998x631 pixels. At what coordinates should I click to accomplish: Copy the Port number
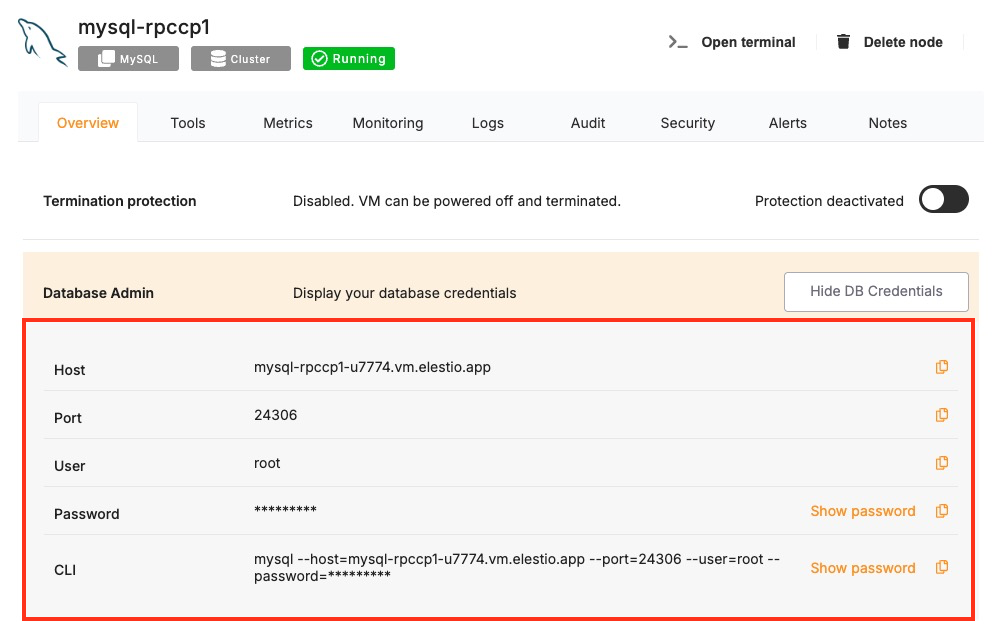tap(941, 415)
